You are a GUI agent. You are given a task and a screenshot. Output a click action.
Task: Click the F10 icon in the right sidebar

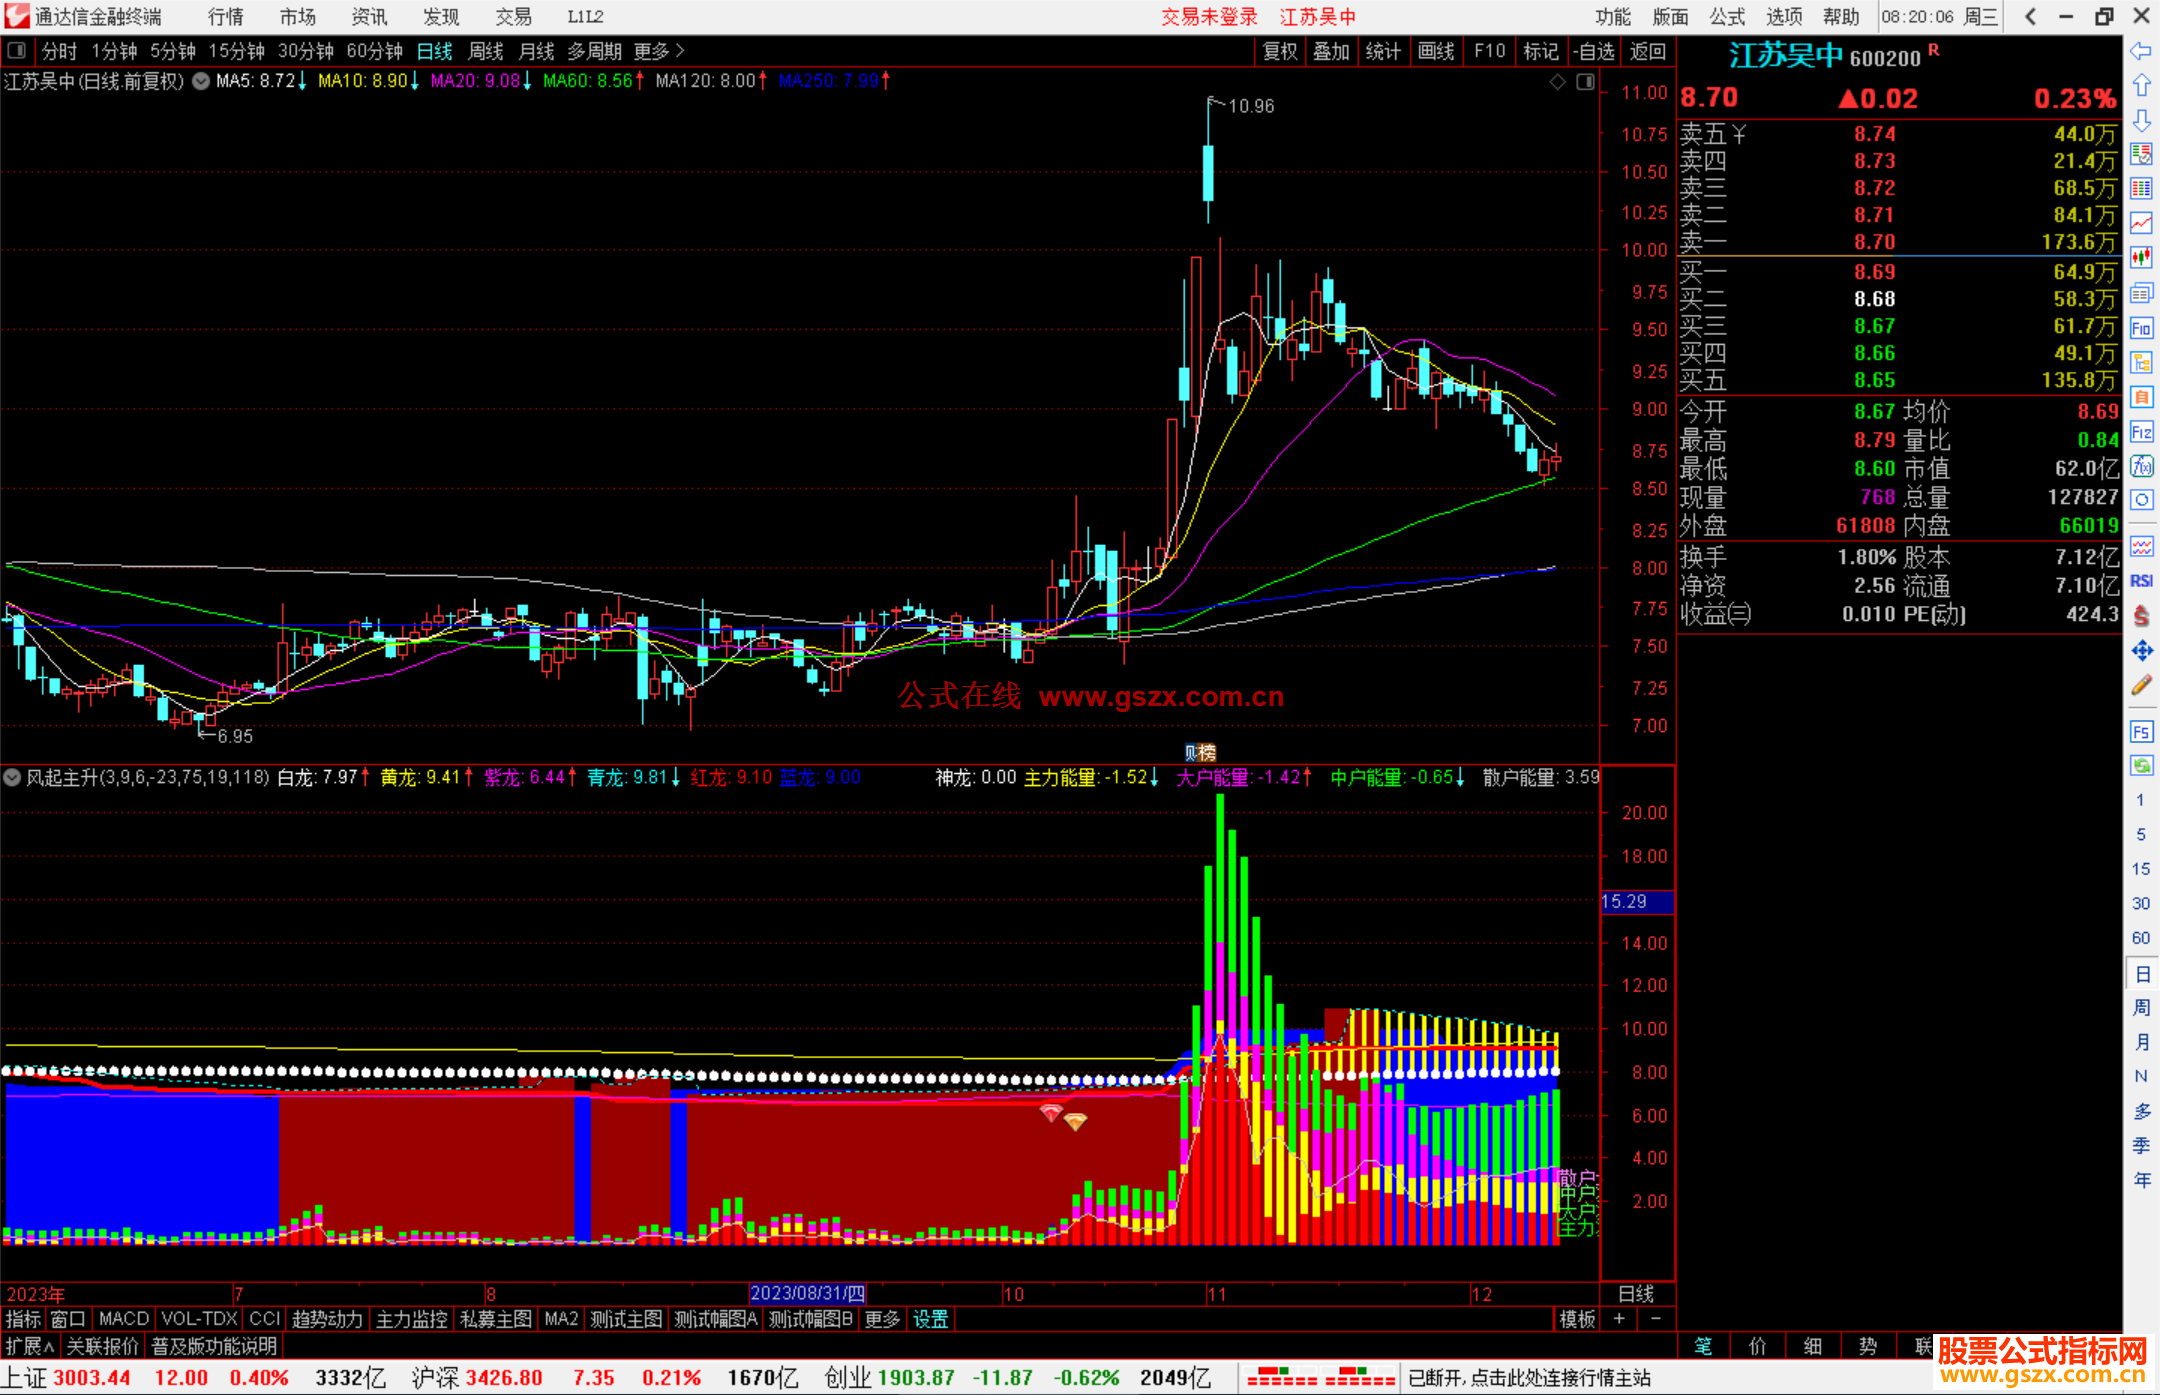[x=2141, y=328]
